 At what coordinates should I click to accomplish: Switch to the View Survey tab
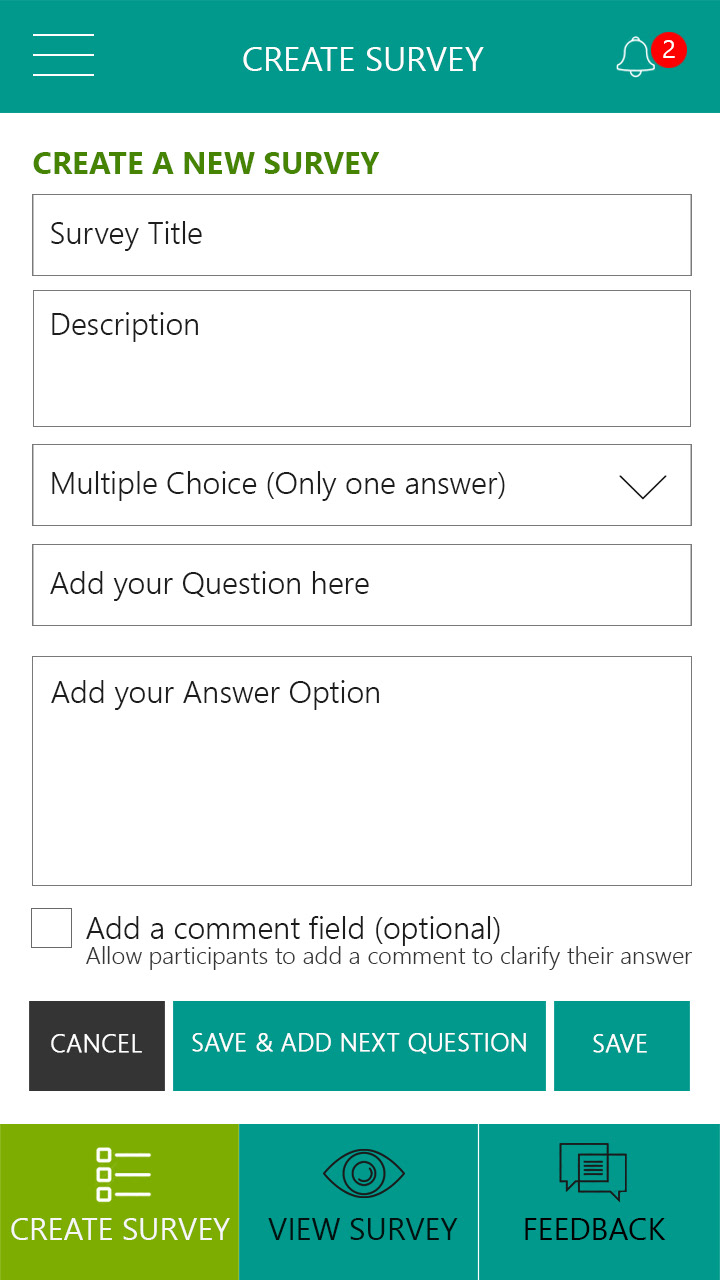(362, 1229)
